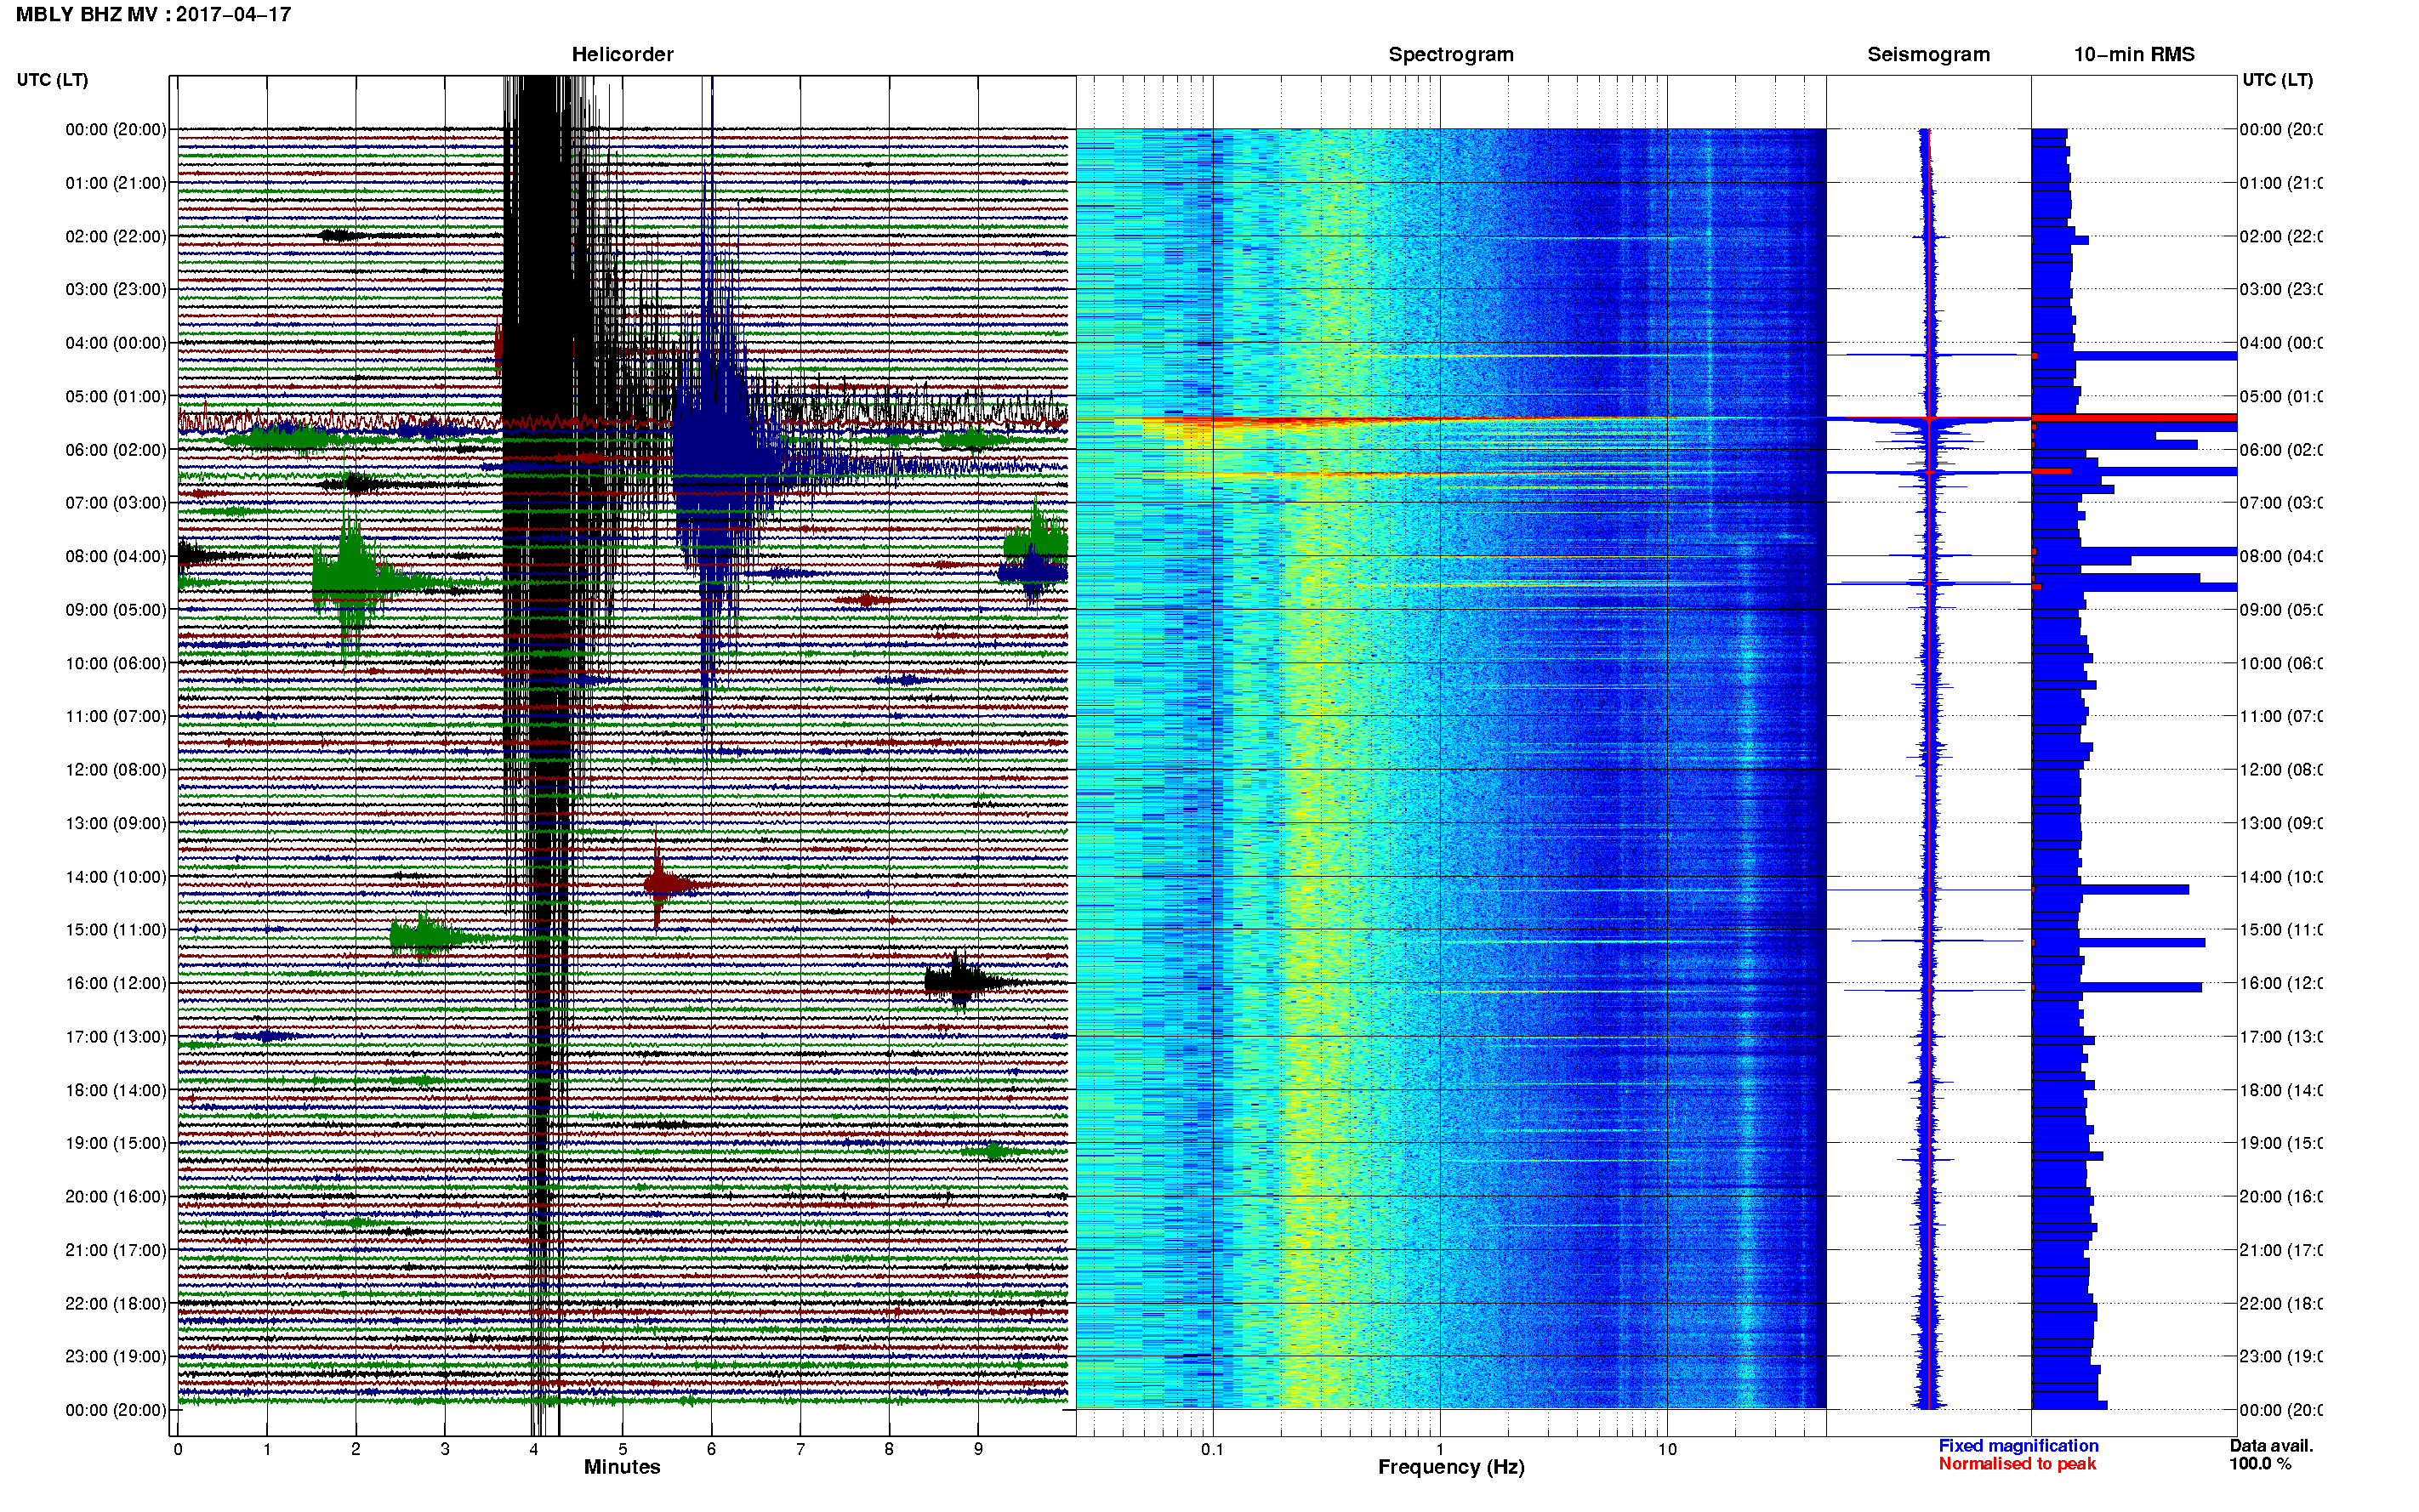Screen dimensions: 2419x1512
Task: Click the '03:00 (23:00)' time label
Action: click(116, 289)
